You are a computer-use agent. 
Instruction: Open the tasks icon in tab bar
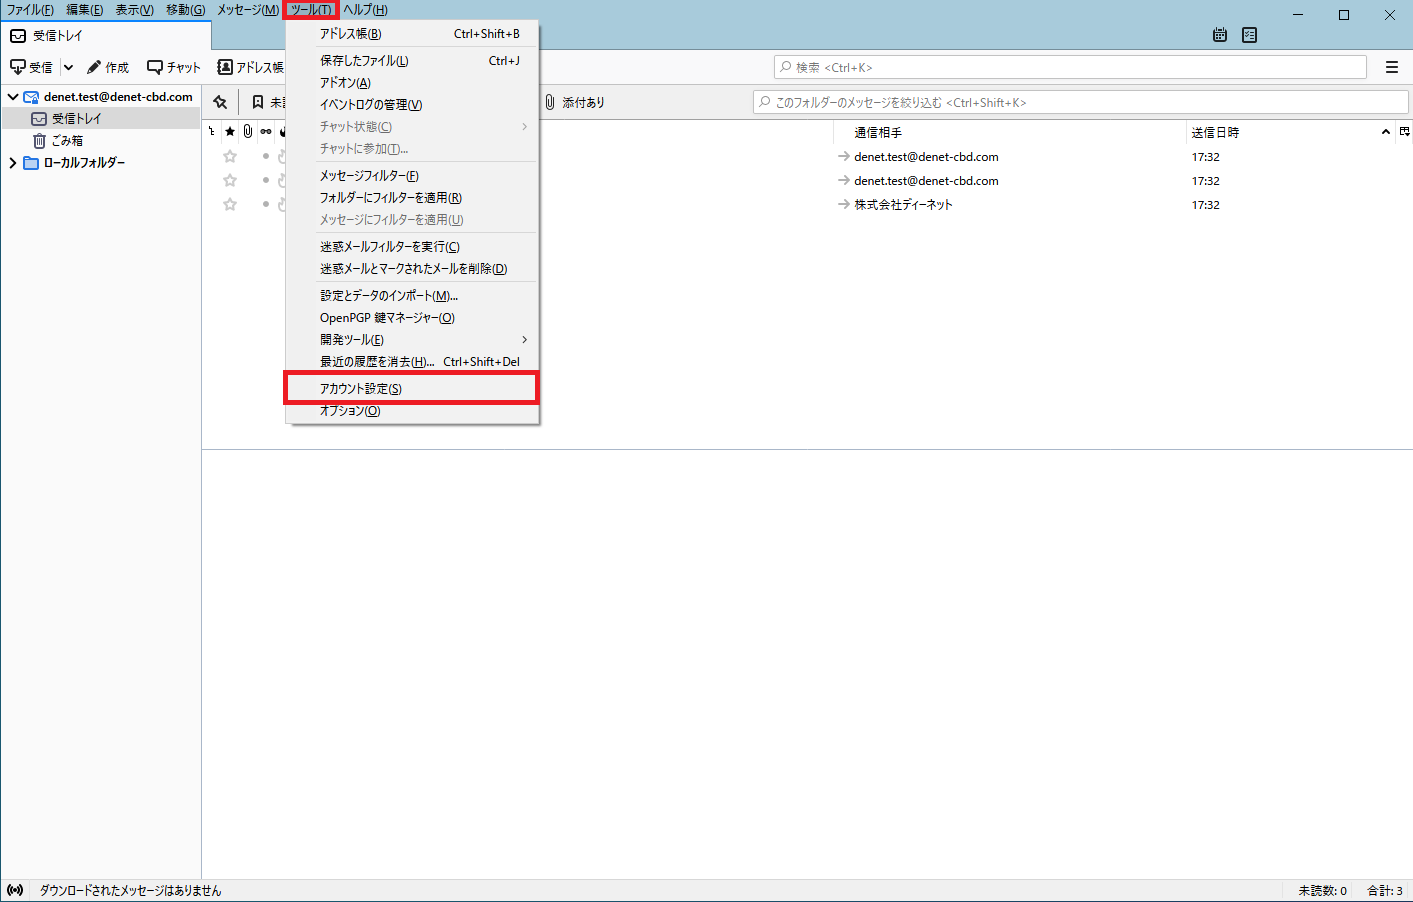1250,35
